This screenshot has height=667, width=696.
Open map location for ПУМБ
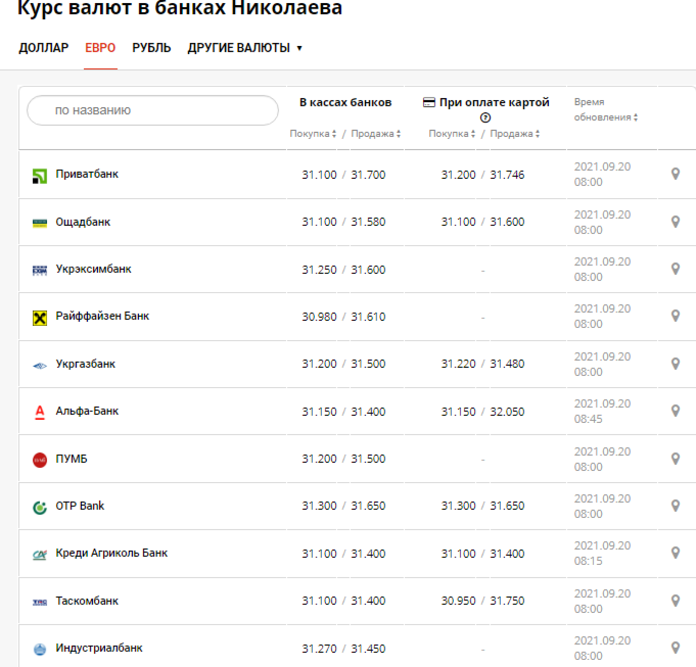[x=675, y=459]
